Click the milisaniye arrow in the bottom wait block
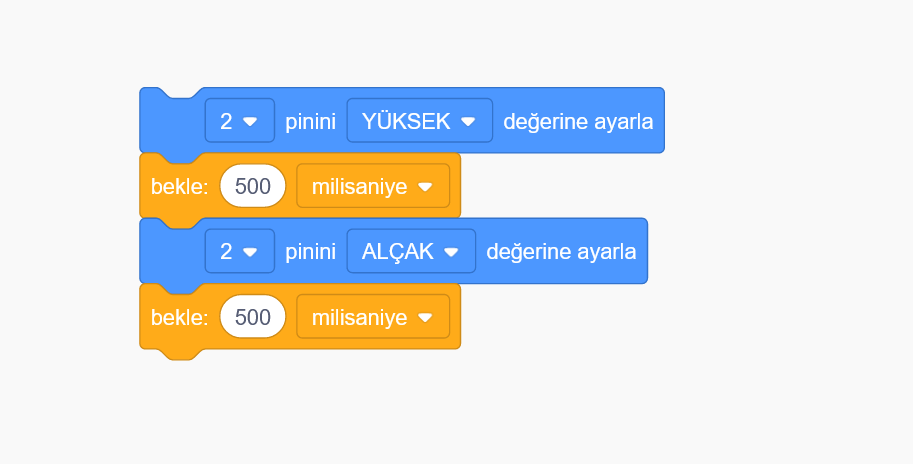Screen dimensions: 913x464 click(425, 318)
